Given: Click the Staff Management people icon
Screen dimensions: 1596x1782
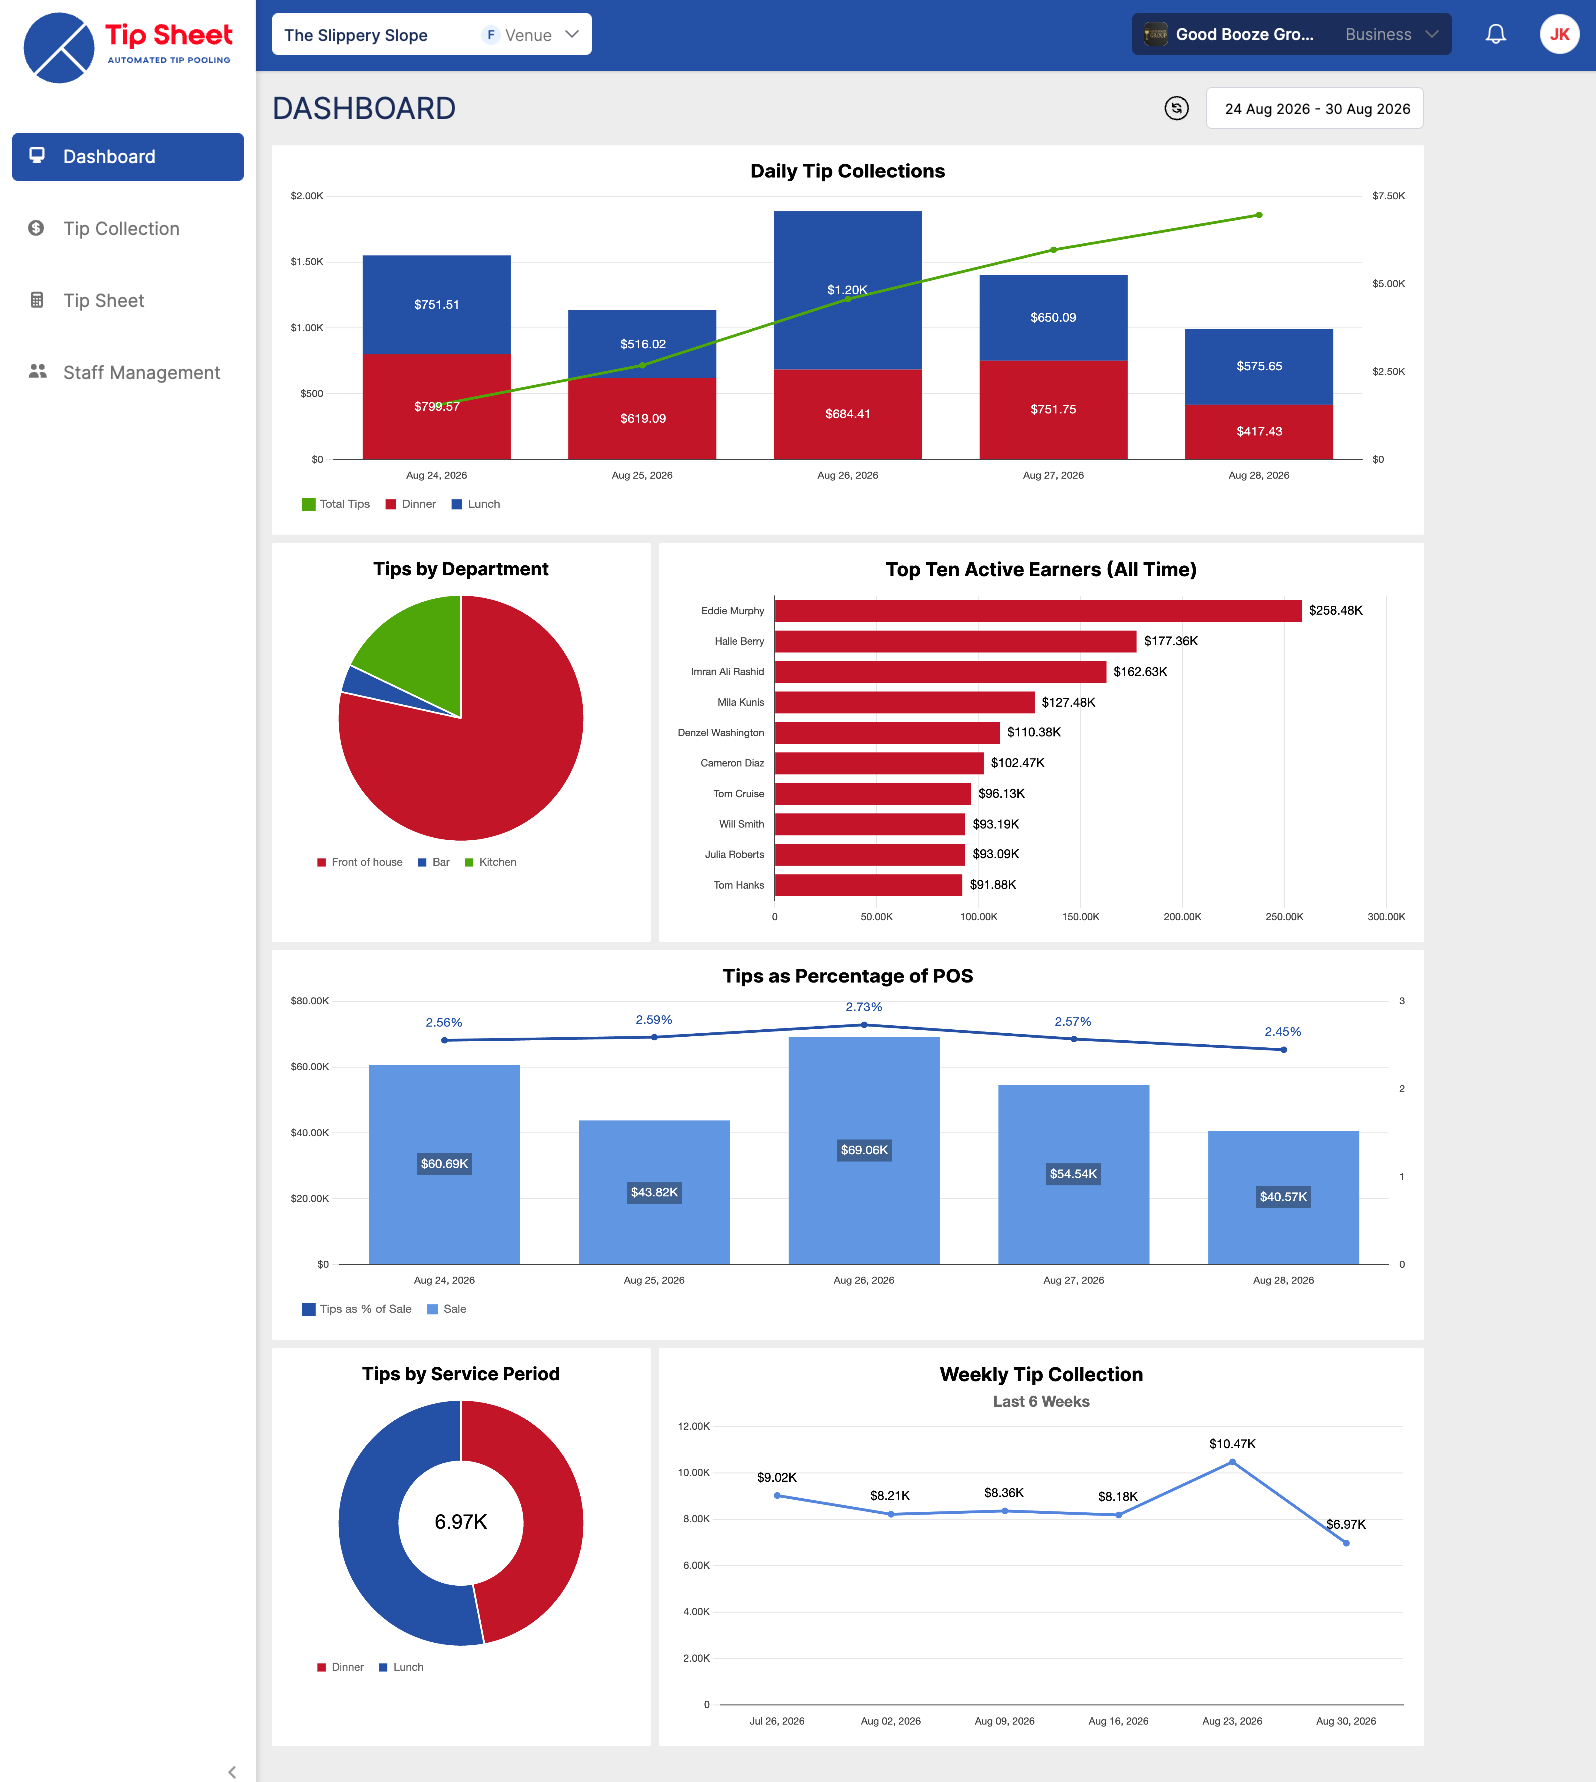Looking at the screenshot, I should coord(38,372).
